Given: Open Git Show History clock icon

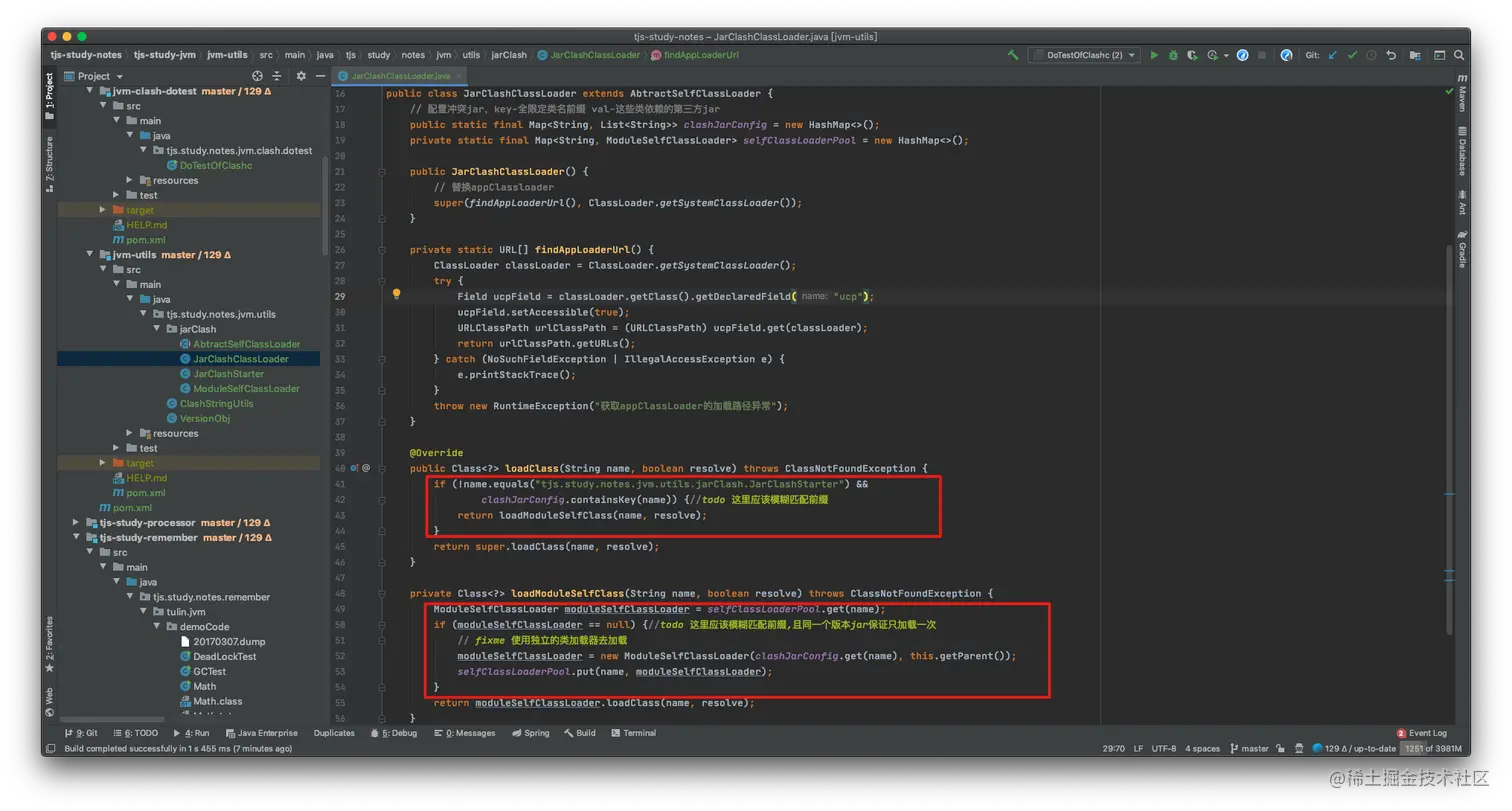Looking at the screenshot, I should coord(1371,55).
